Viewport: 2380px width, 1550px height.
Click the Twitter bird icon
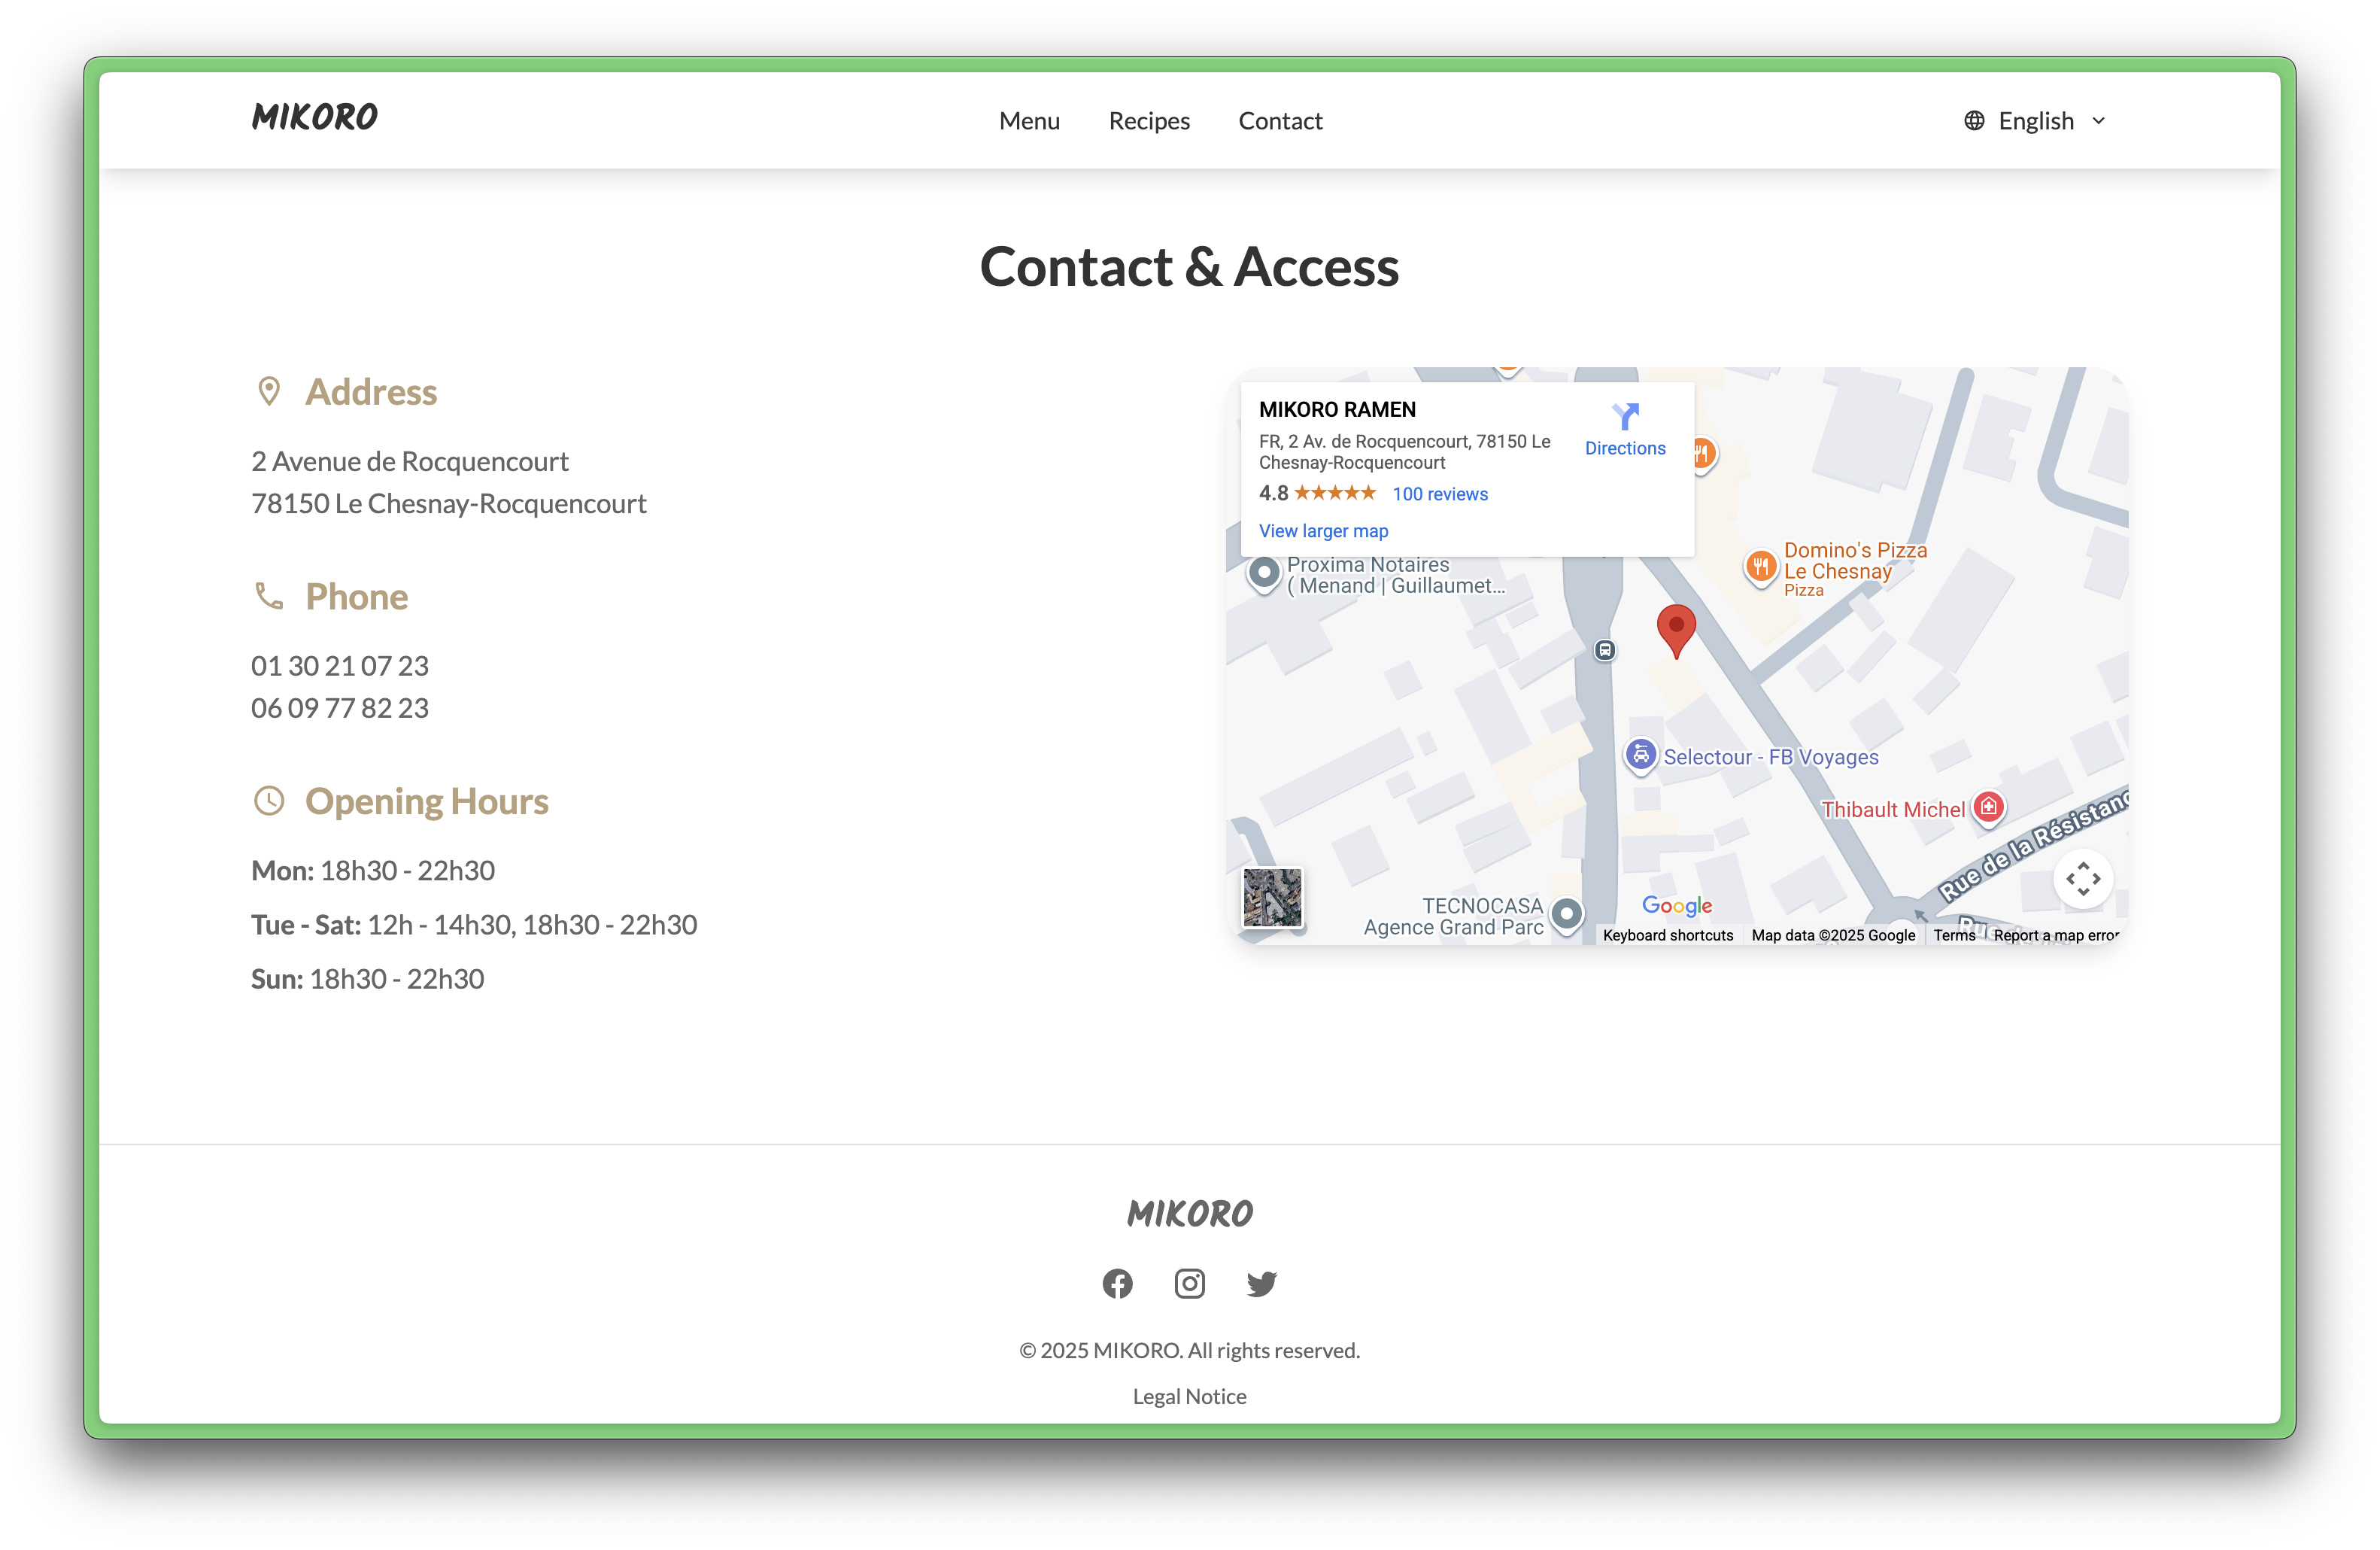(1261, 1283)
